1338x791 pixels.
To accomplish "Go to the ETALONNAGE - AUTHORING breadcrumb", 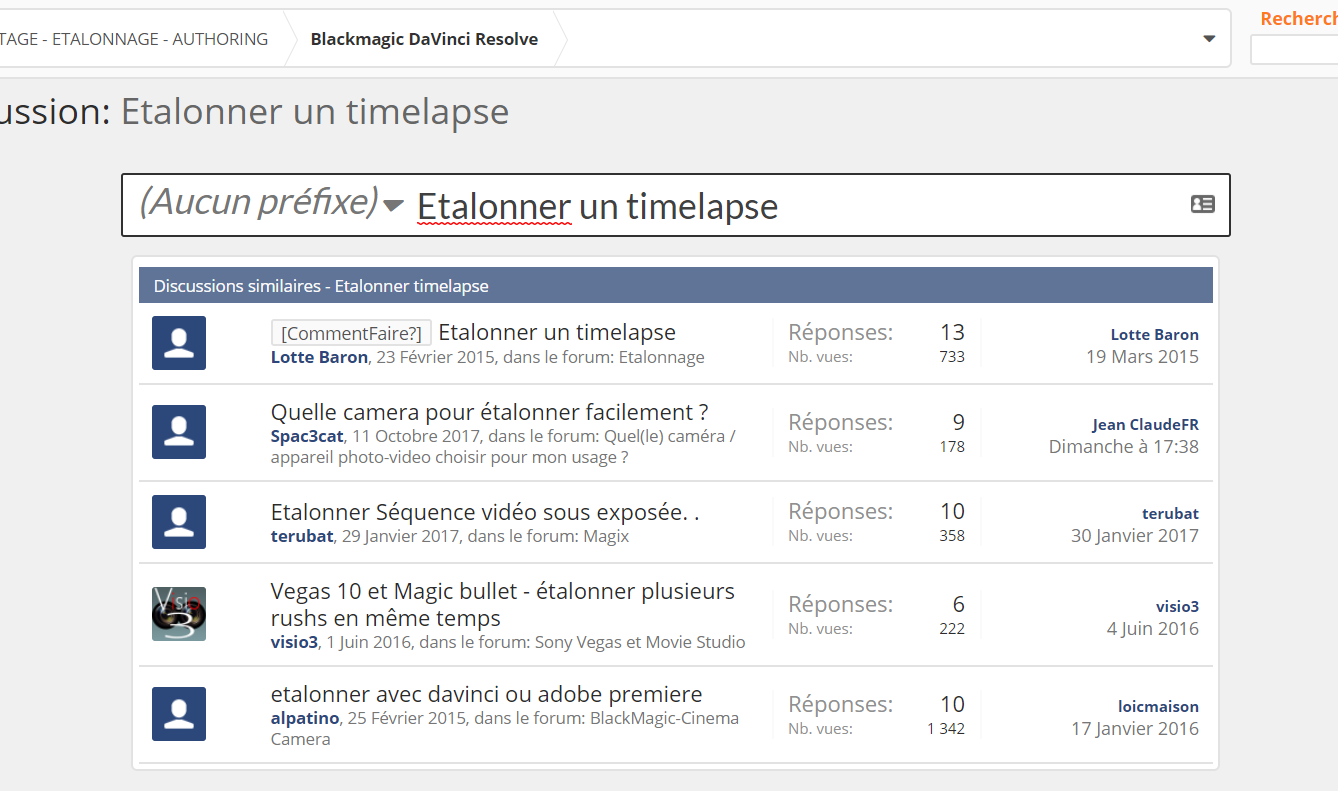I will (135, 39).
